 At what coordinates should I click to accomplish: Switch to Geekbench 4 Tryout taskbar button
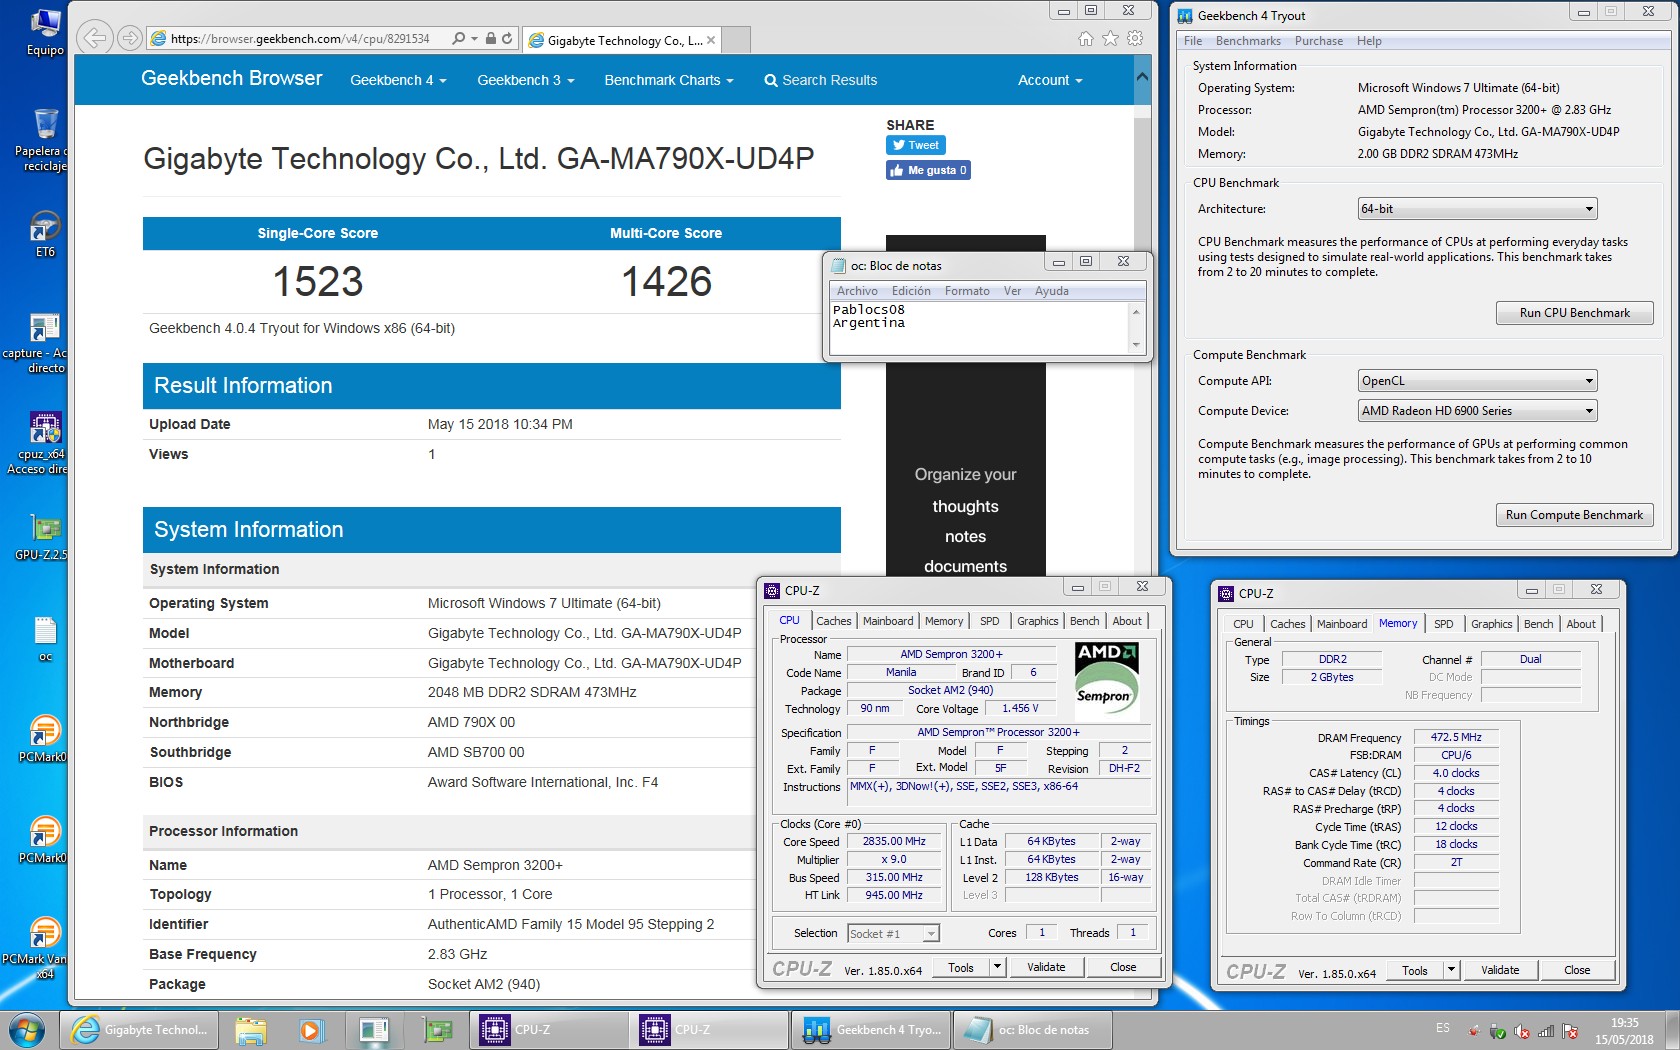871,1029
